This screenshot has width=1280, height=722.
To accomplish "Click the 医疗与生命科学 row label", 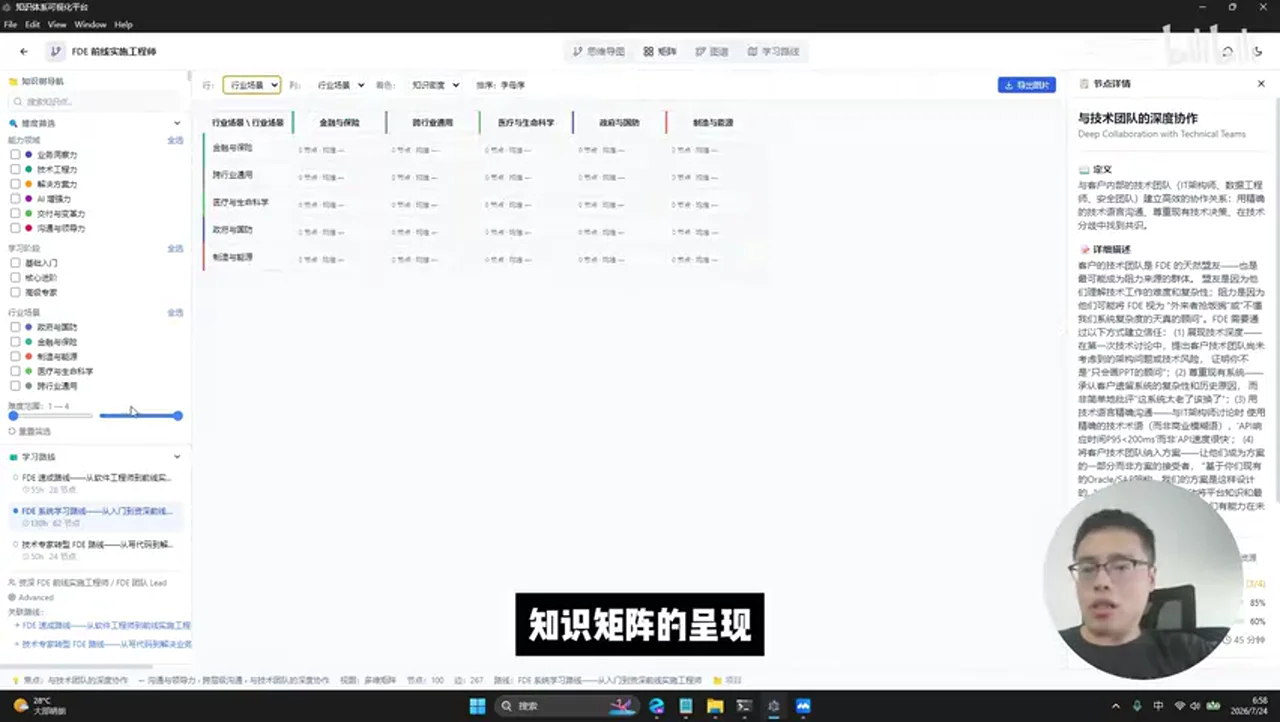I will 240,202.
